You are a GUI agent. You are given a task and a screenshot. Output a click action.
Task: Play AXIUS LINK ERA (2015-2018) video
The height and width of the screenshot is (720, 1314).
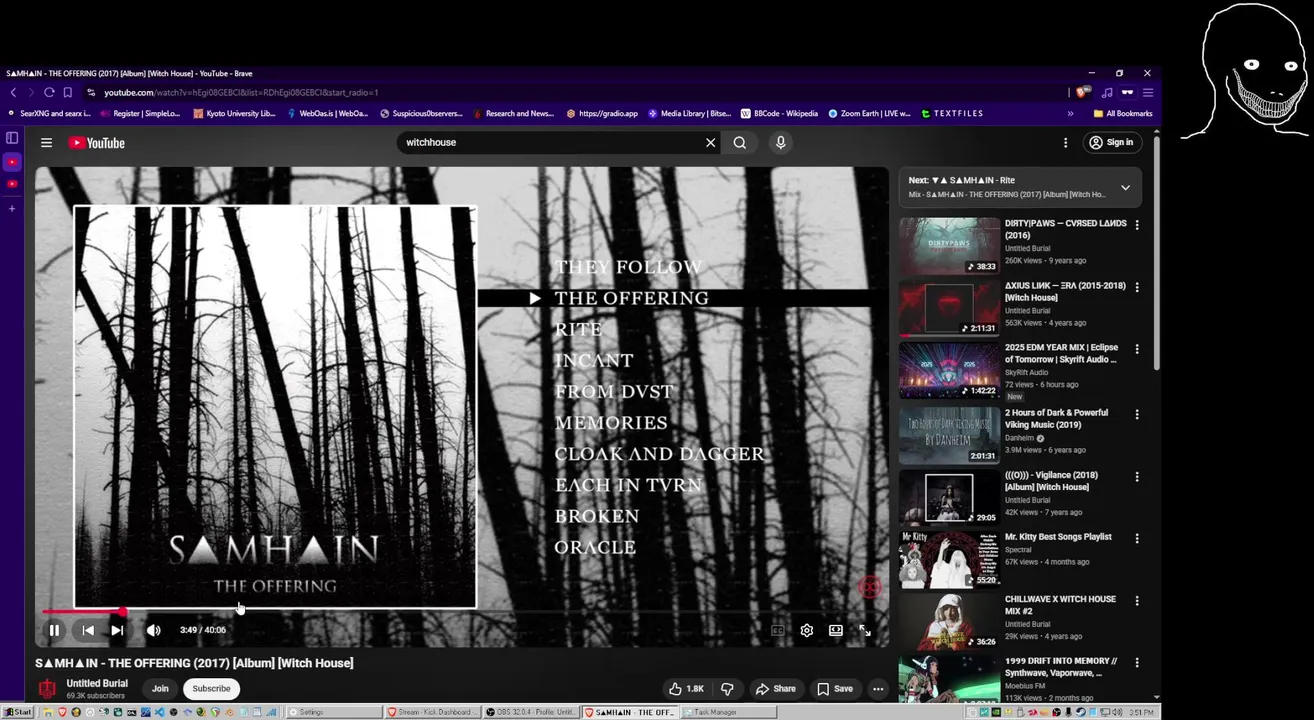coord(949,308)
